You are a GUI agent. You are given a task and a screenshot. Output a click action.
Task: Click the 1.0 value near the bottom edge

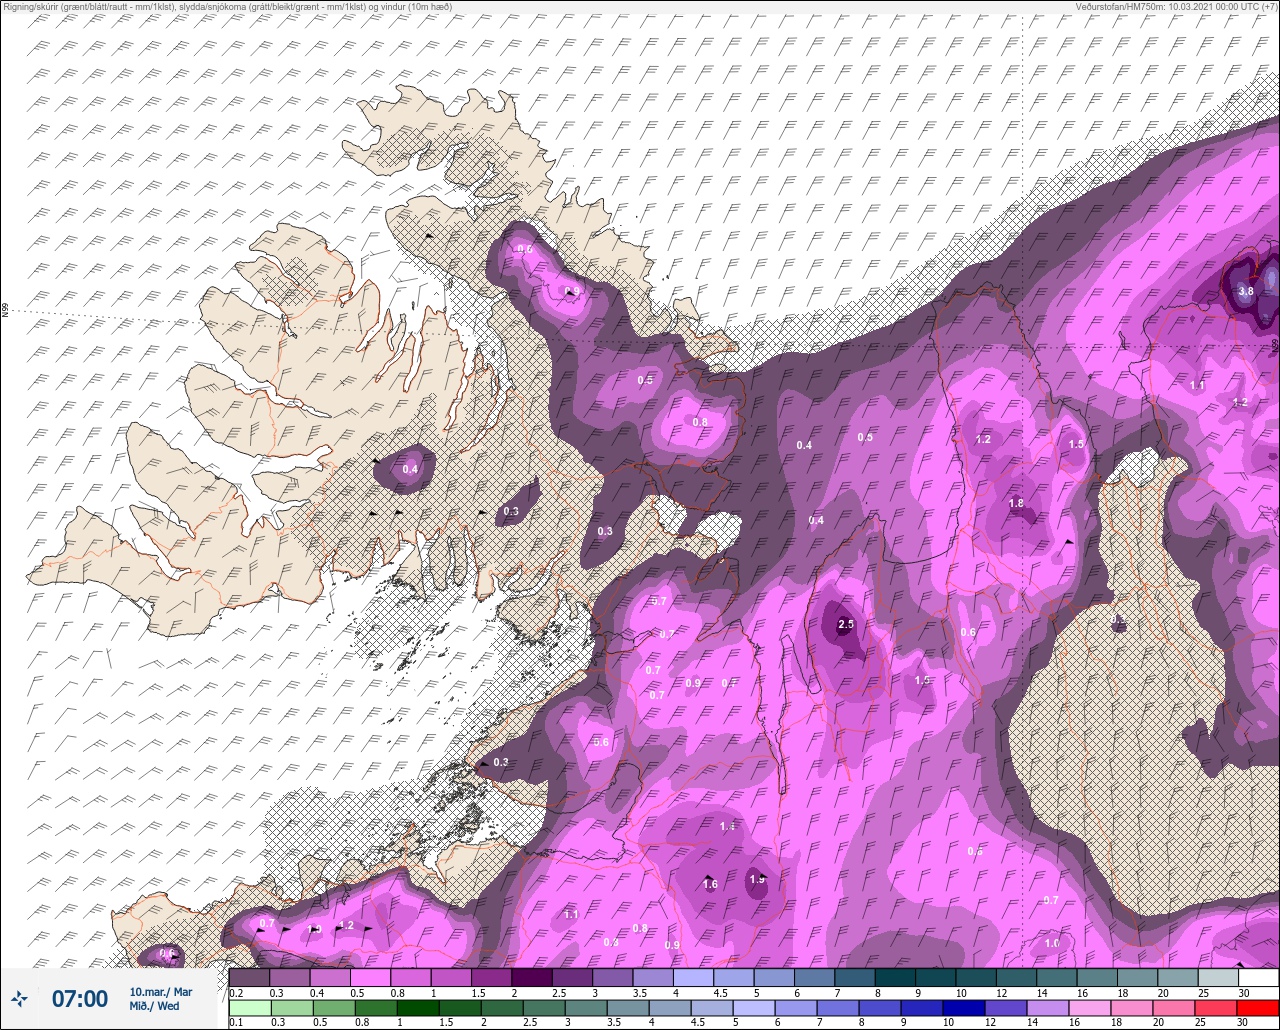(1052, 944)
